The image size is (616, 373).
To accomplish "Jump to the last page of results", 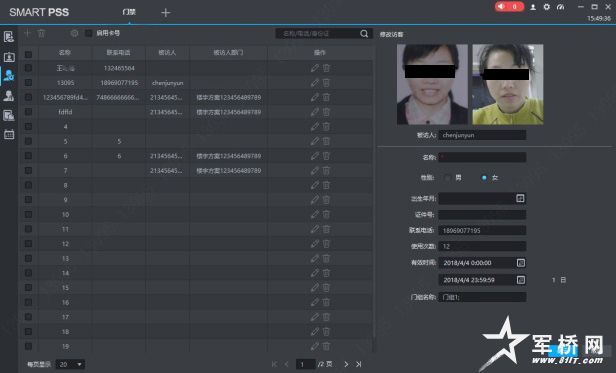I will click(x=359, y=364).
